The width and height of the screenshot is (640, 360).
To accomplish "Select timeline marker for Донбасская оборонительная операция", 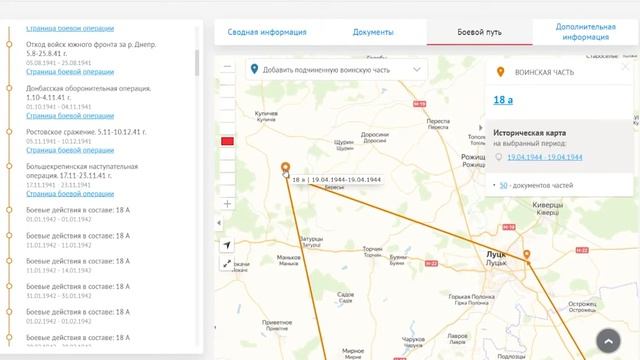I will click(x=9, y=88).
